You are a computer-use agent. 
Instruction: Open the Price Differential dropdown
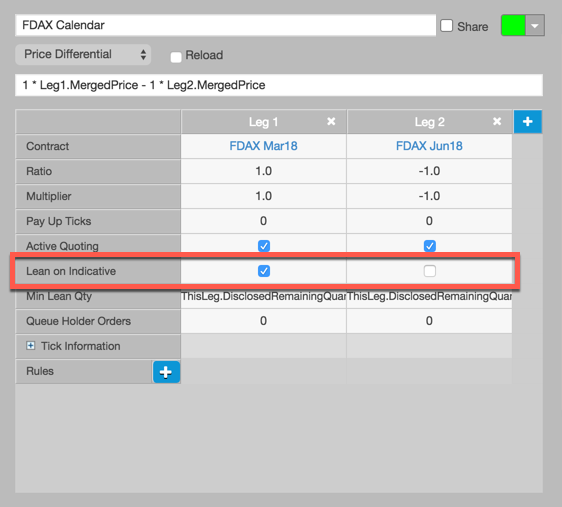click(x=83, y=54)
